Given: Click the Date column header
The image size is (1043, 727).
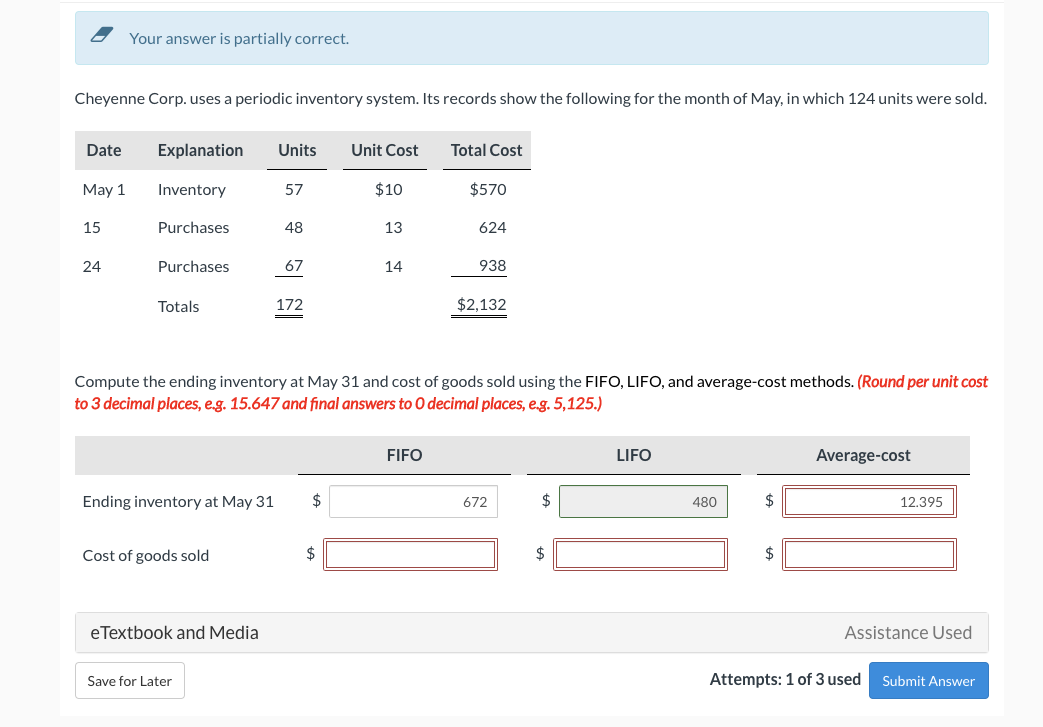Looking at the screenshot, I should click(104, 150).
